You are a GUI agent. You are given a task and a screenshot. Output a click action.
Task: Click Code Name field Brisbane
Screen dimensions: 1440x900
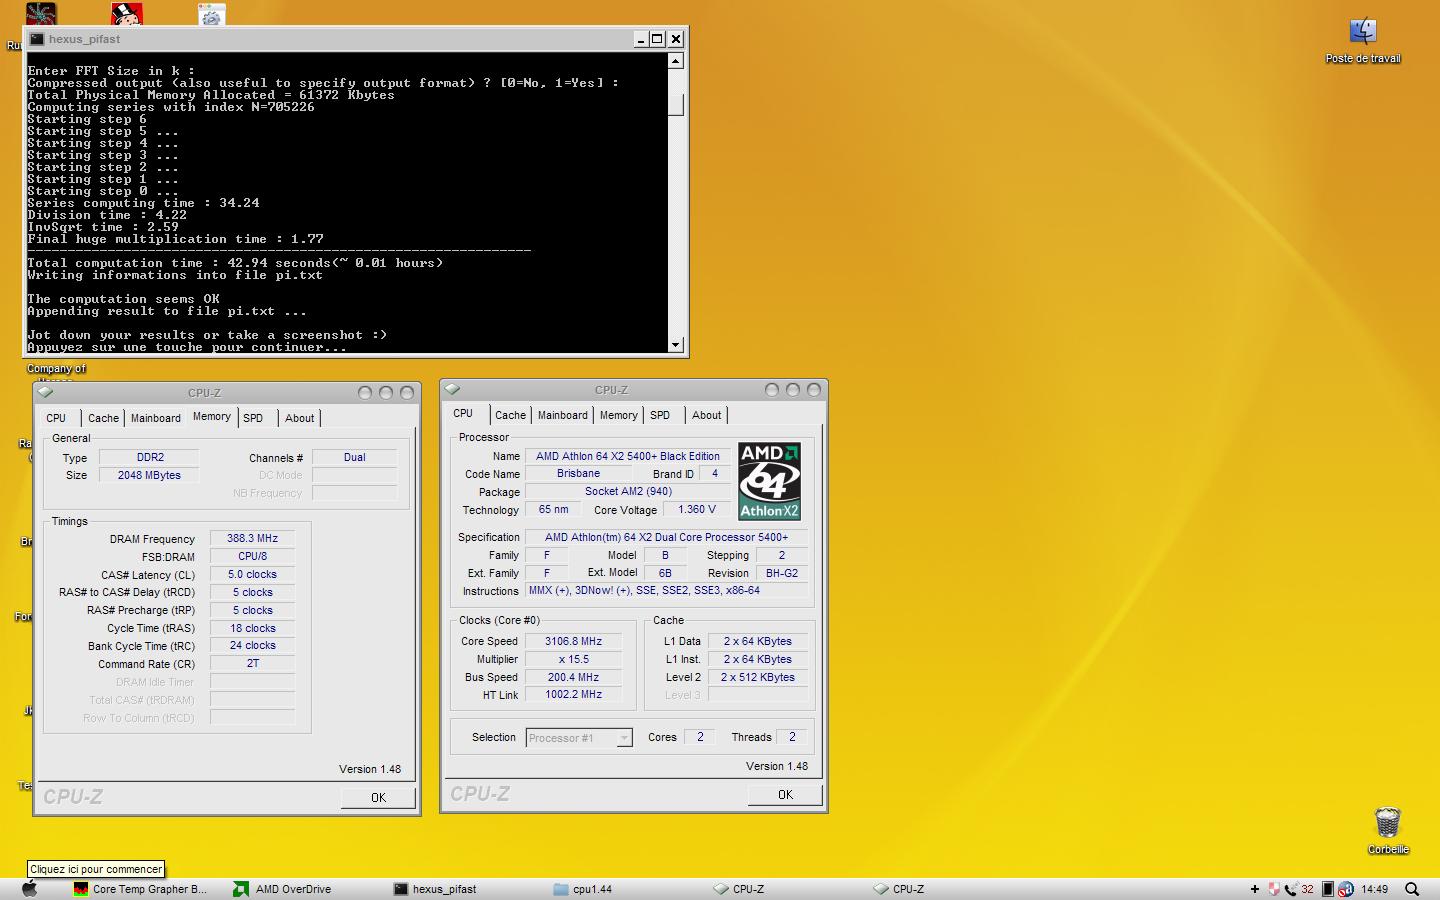click(x=579, y=473)
